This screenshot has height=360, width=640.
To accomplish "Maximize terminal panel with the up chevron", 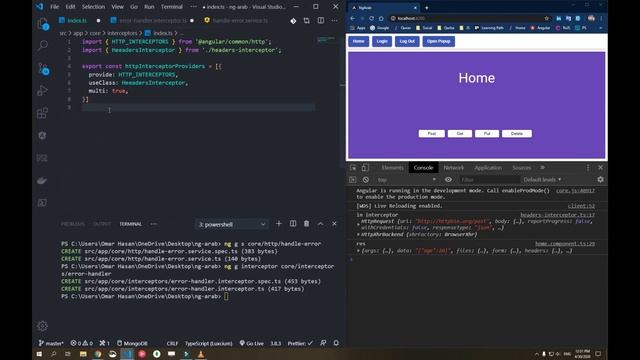I will point(320,224).
